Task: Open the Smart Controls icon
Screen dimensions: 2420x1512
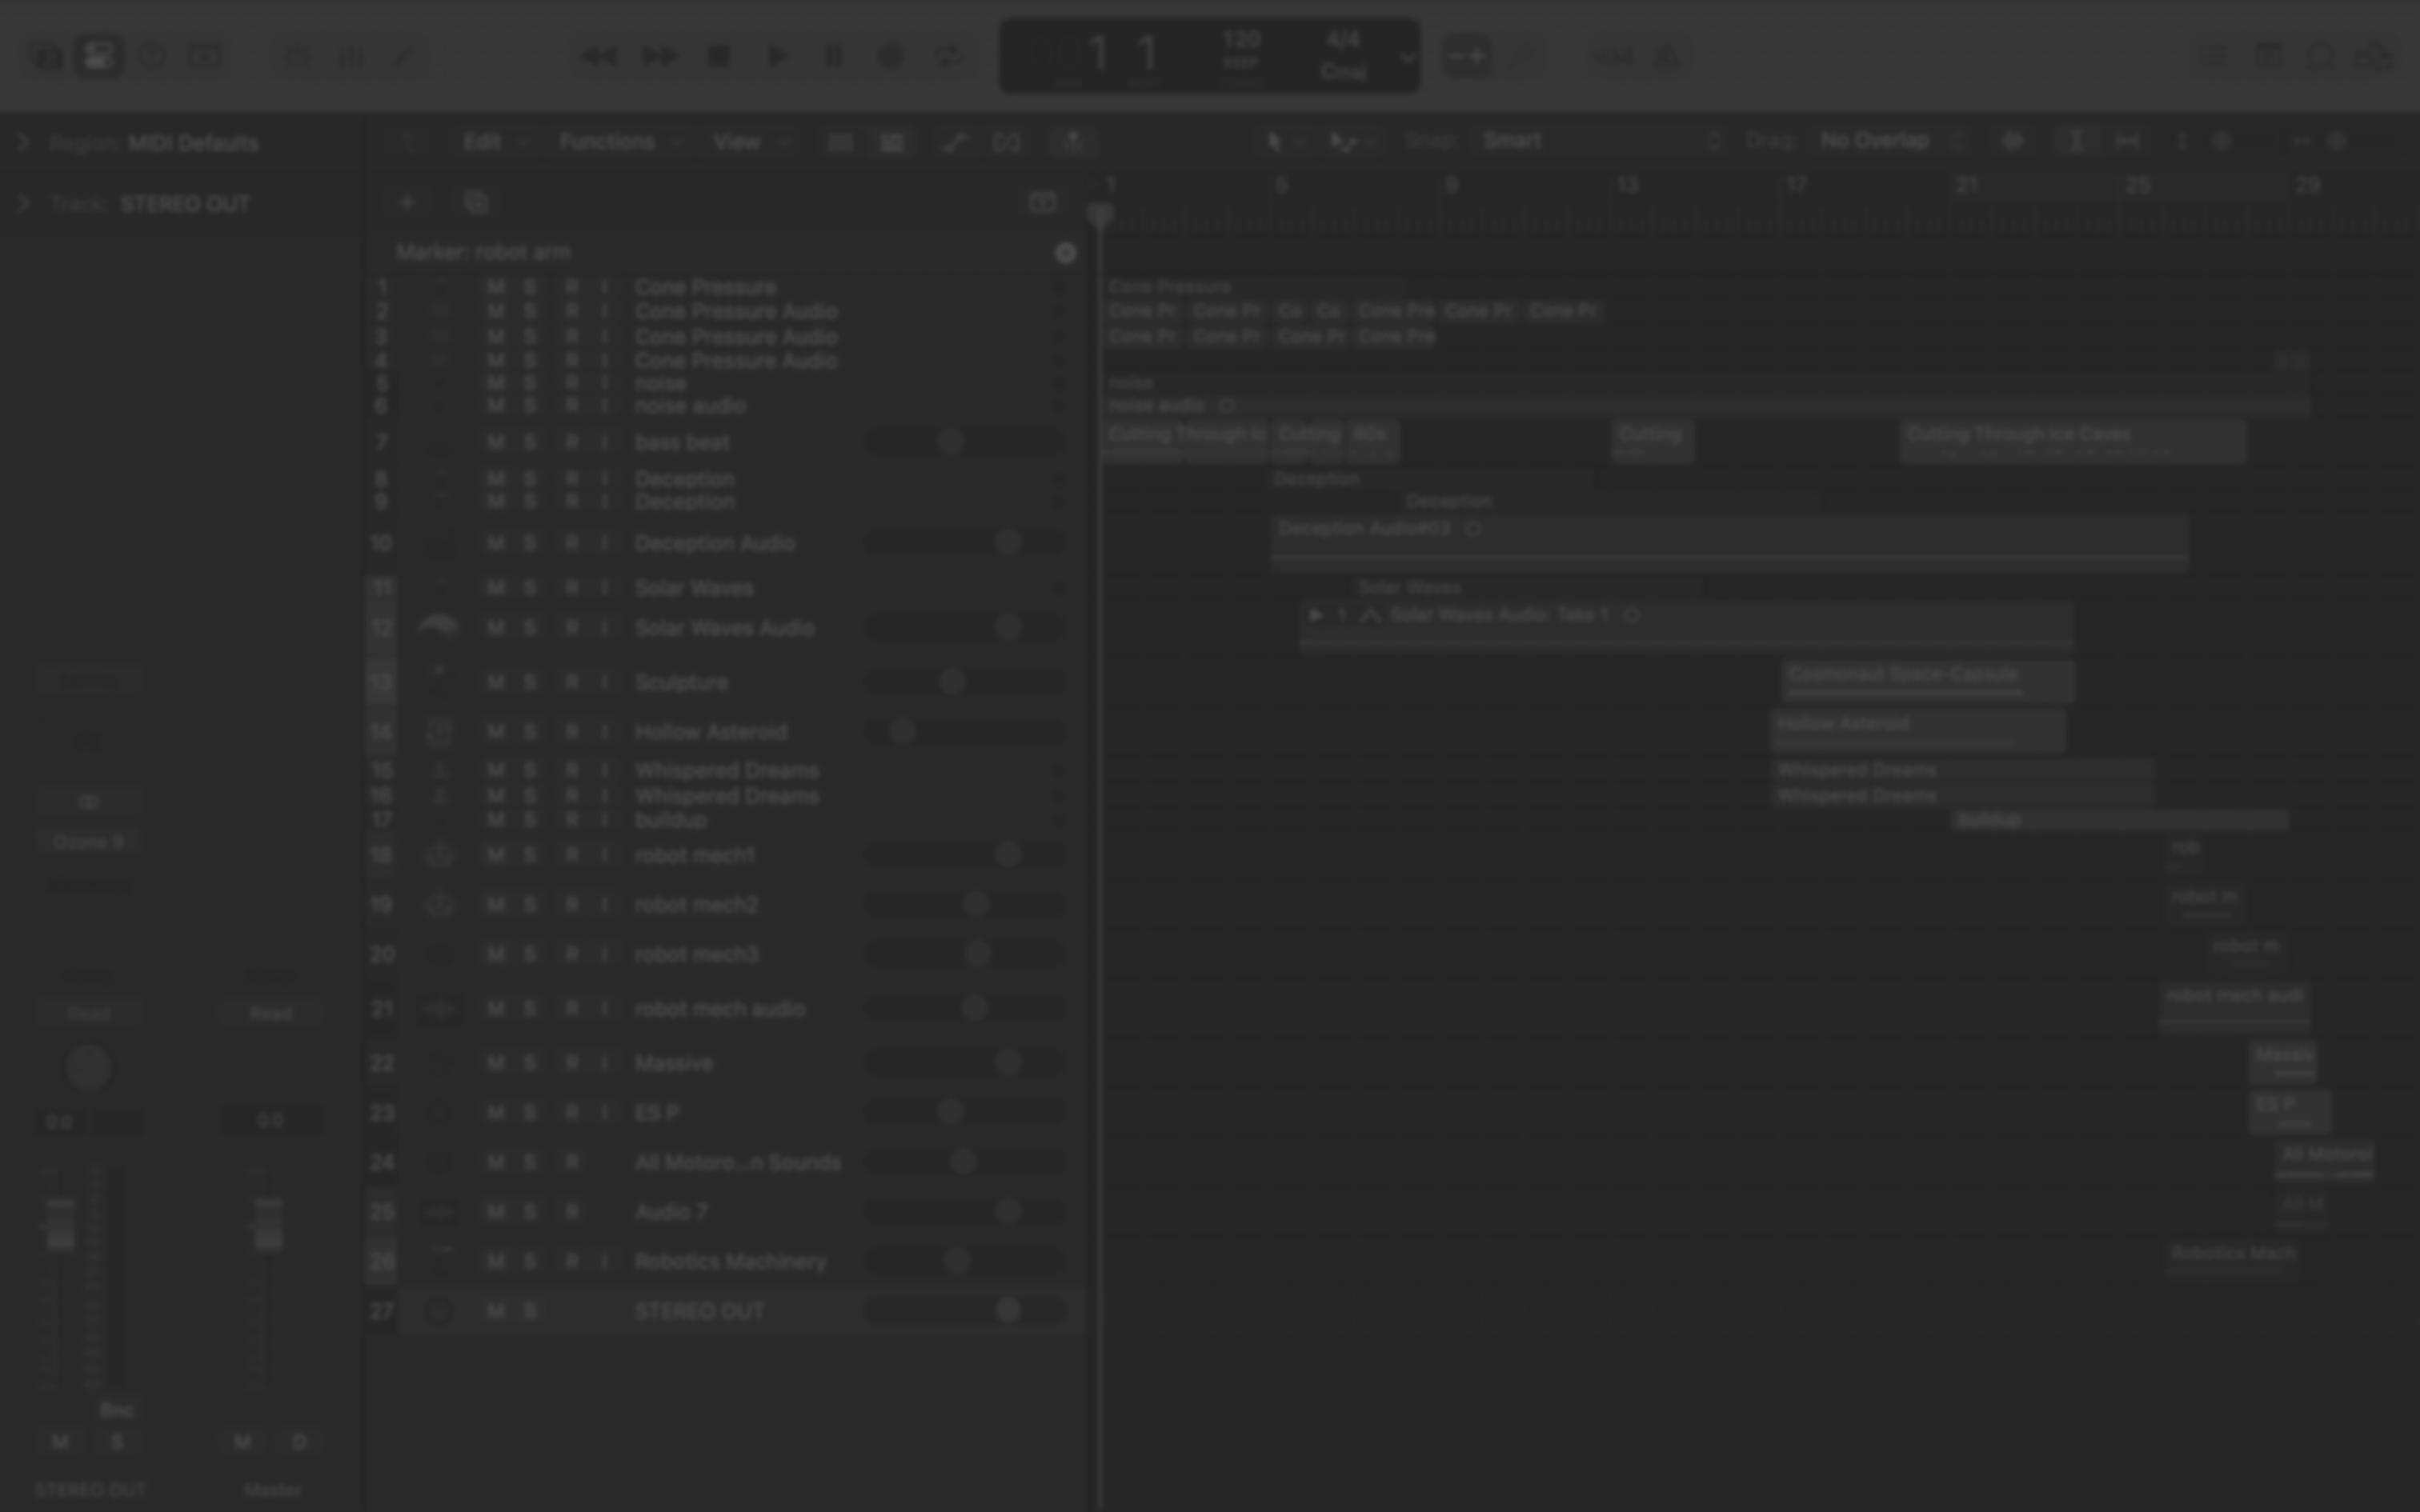Action: pos(297,57)
